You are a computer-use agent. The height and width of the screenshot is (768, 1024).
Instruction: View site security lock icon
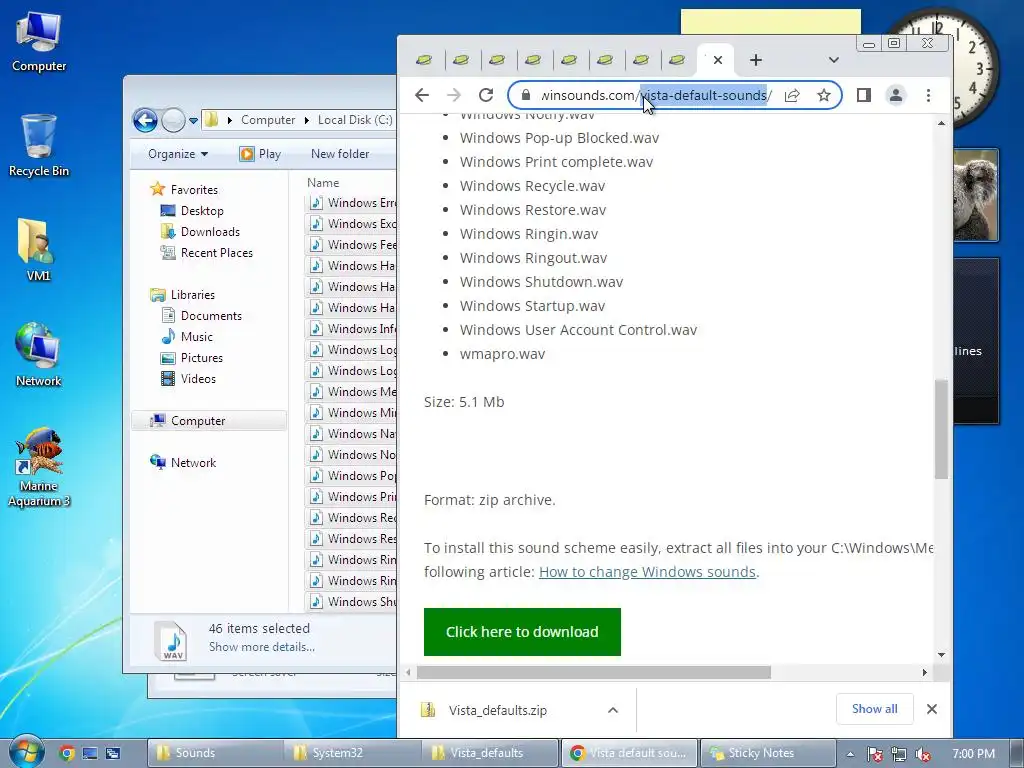pyautogui.click(x=526, y=95)
